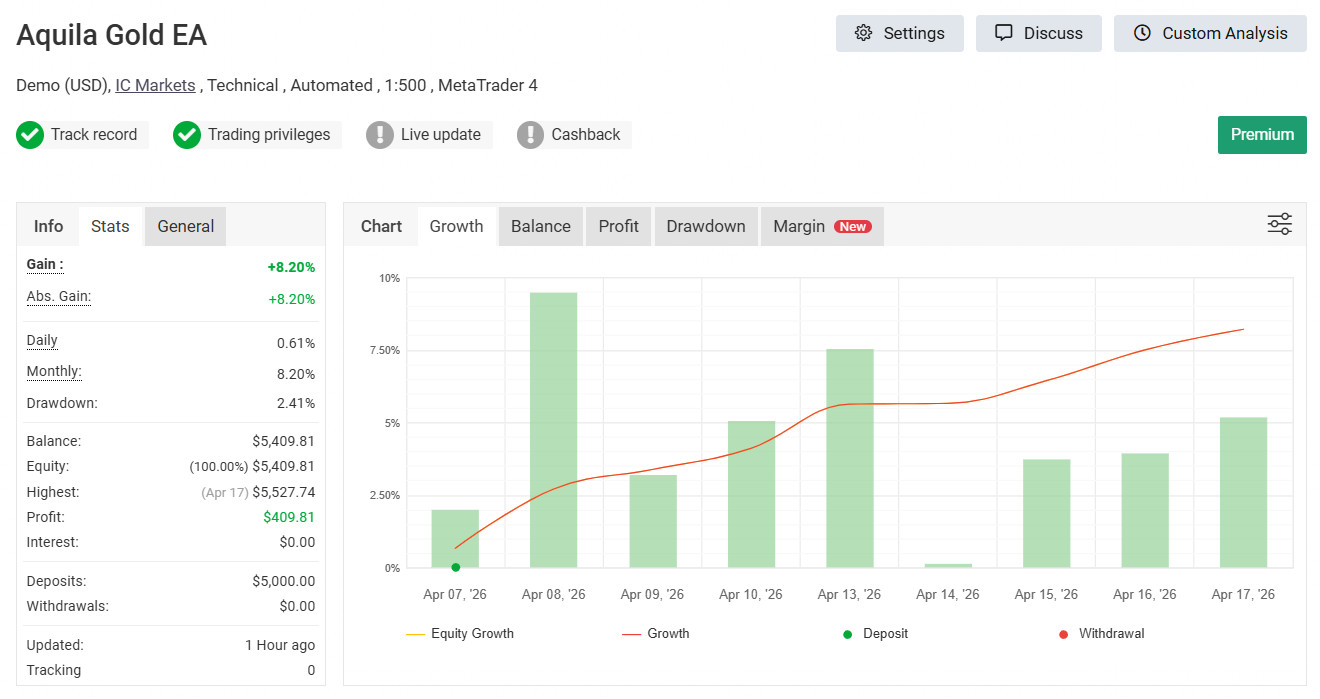1320x699 pixels.
Task: Click the Drawdown value 2.41%
Action: (296, 403)
